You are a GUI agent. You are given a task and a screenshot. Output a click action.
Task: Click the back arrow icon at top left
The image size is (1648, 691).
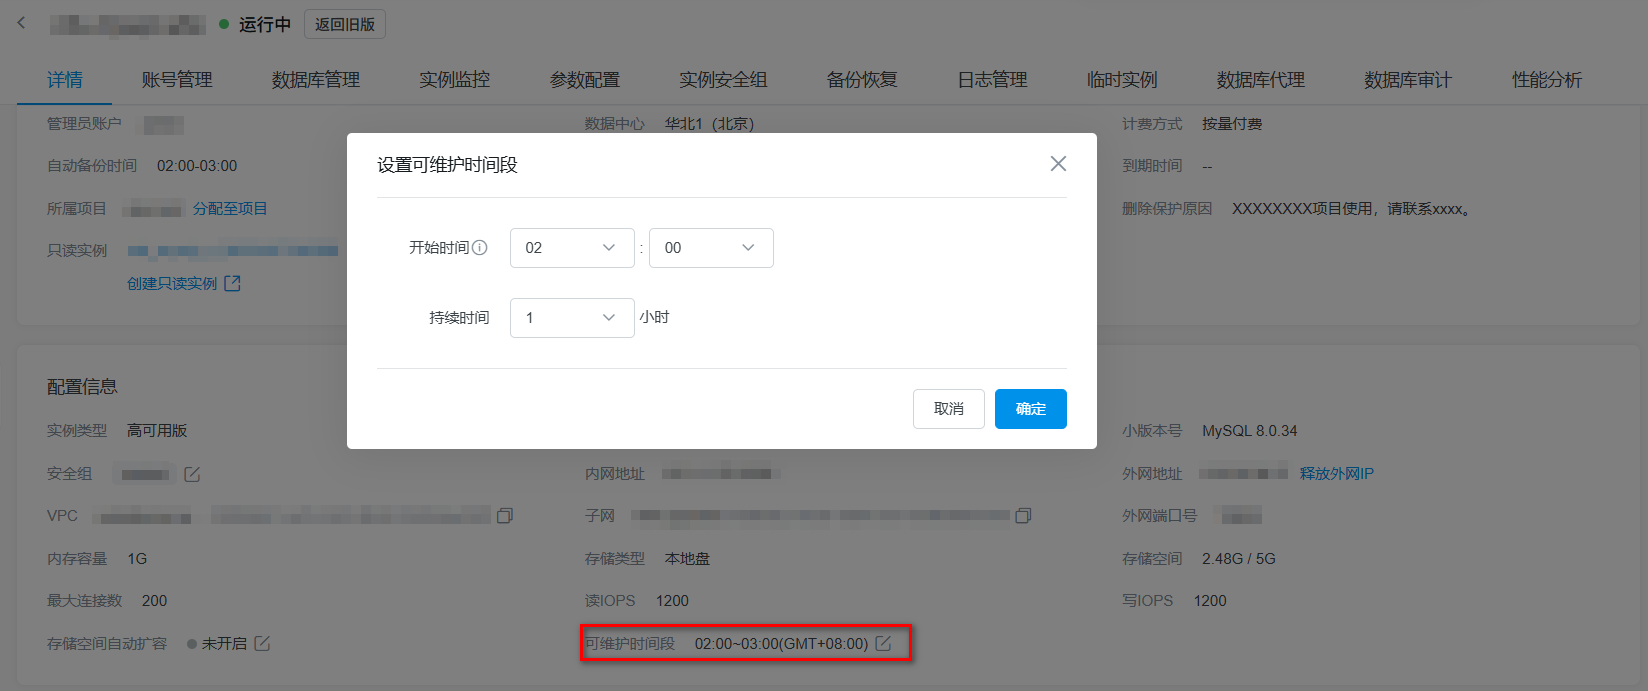pos(22,23)
